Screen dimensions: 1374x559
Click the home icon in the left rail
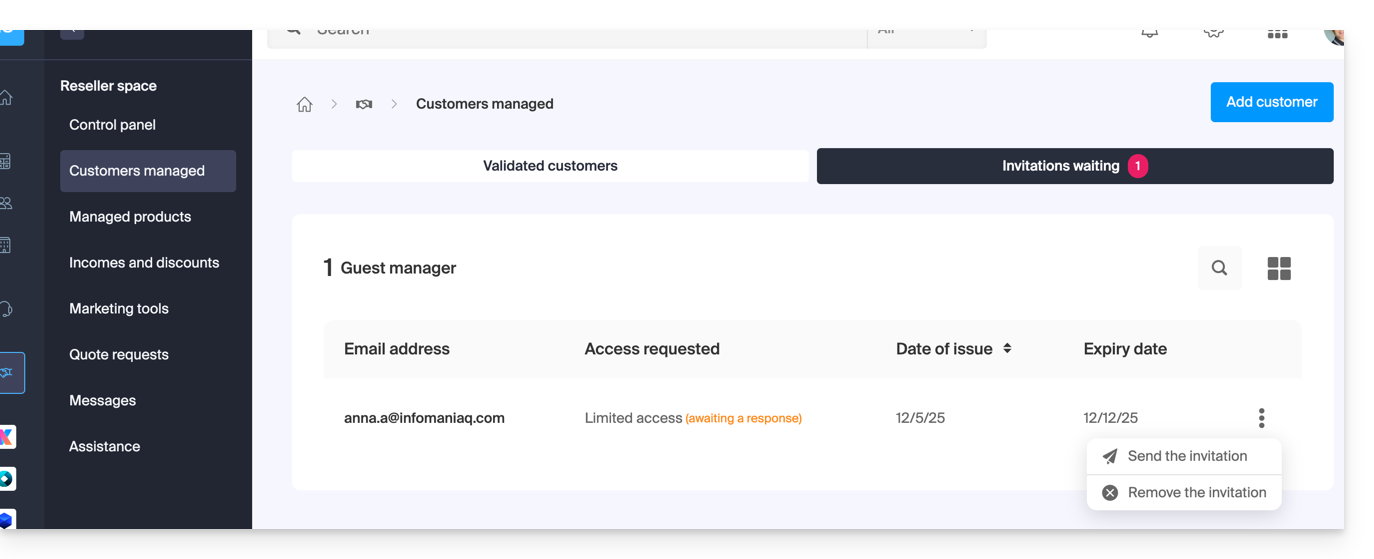click(x=7, y=98)
